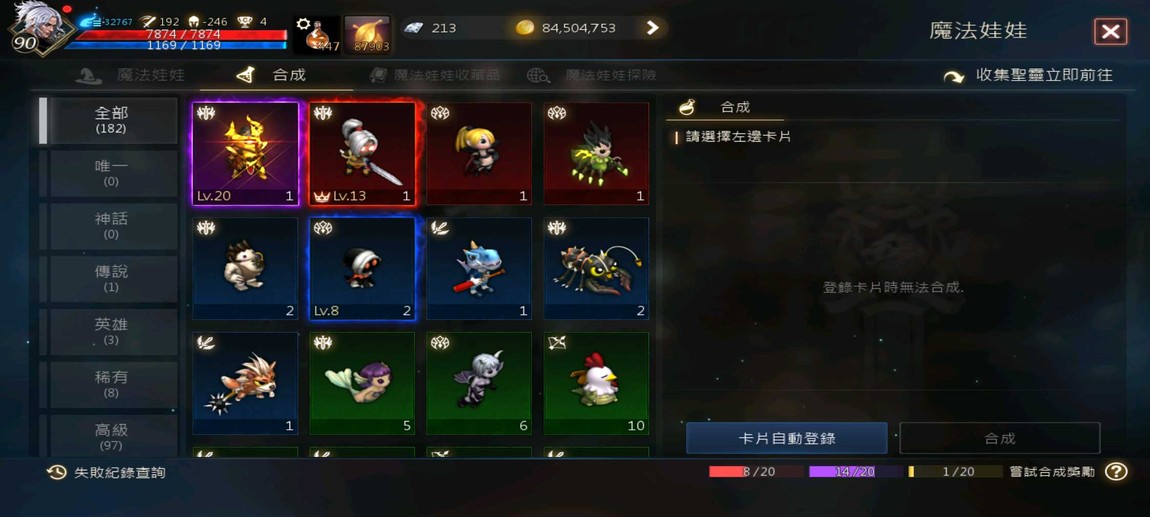Filter by 稀有 category

point(111,384)
